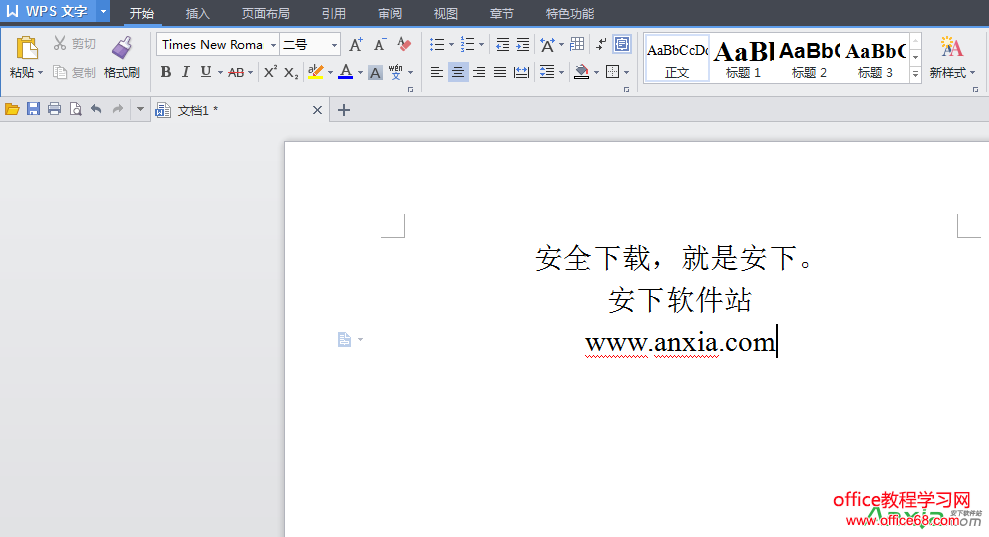
Task: Apply the 正文 style
Action: click(x=677, y=59)
